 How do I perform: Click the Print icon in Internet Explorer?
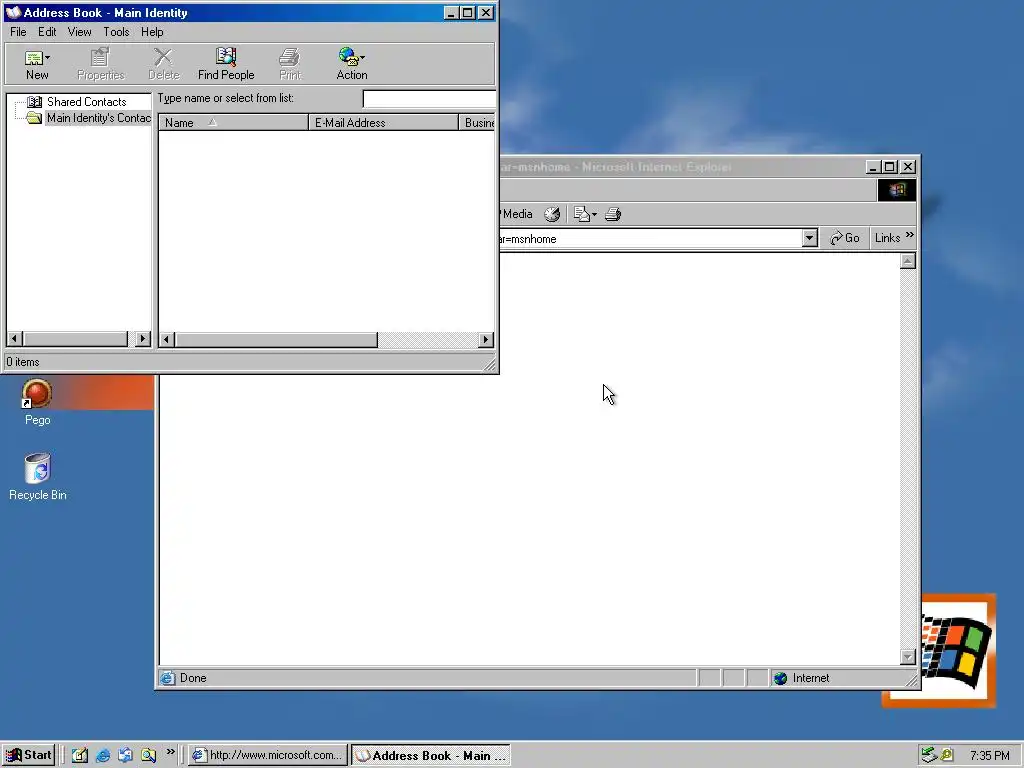[x=613, y=214]
